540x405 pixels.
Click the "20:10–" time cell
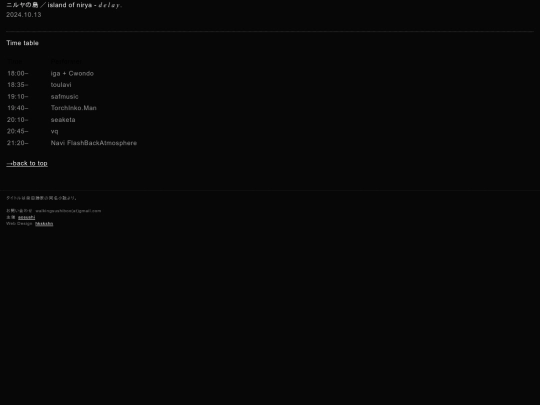coord(18,120)
